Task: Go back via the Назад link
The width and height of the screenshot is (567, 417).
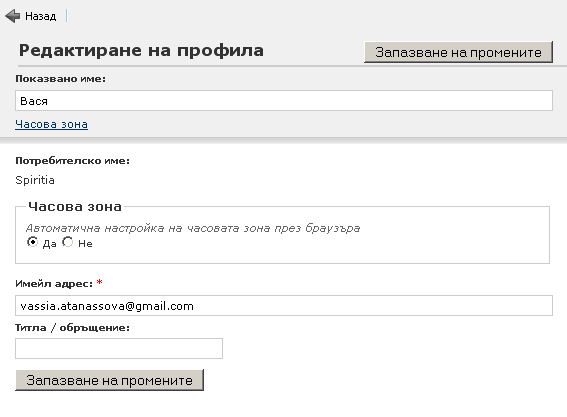Action: pyautogui.click(x=40, y=16)
